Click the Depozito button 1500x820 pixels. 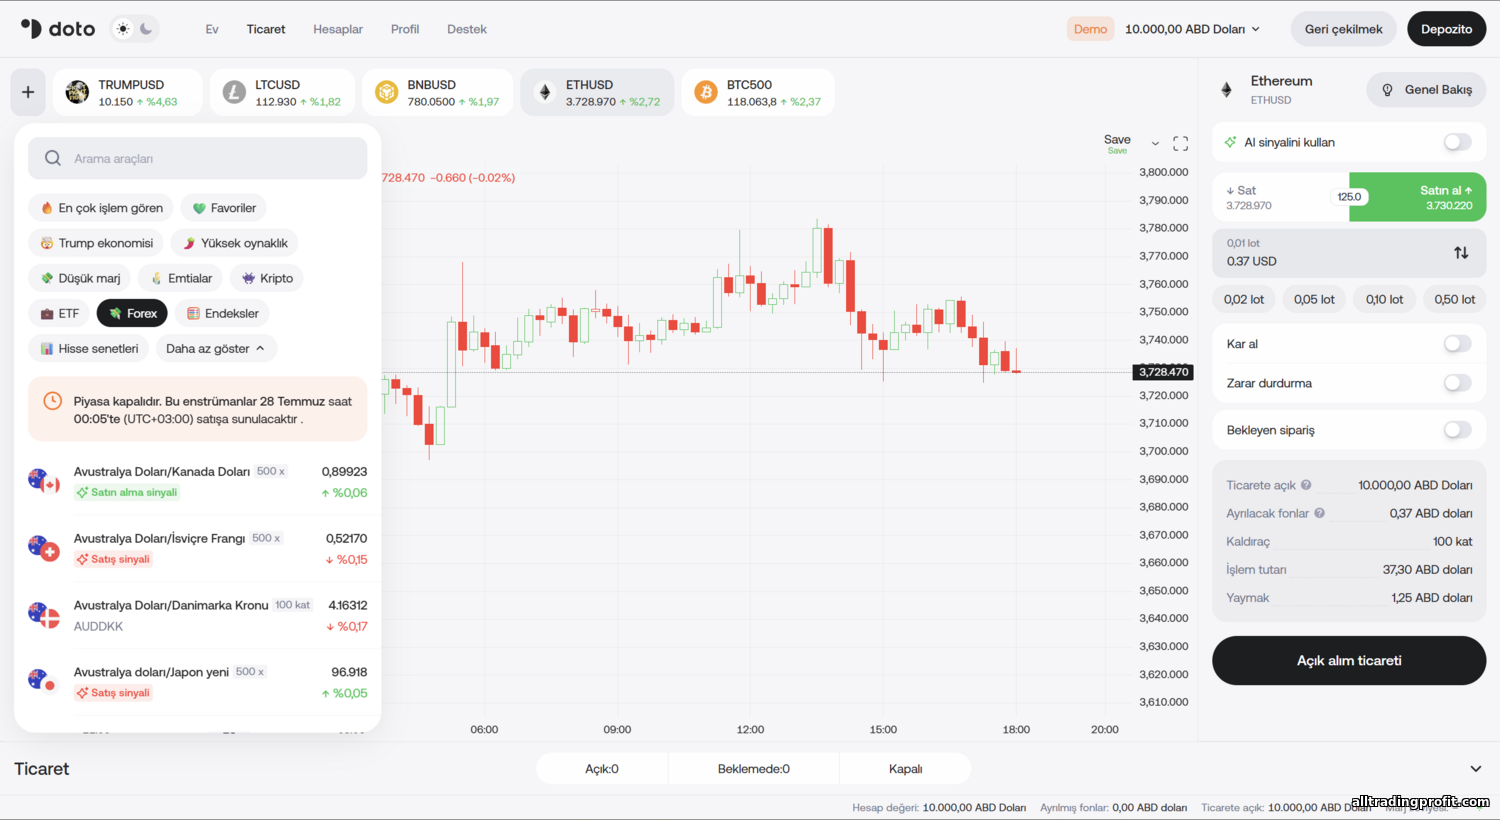[1446, 29]
